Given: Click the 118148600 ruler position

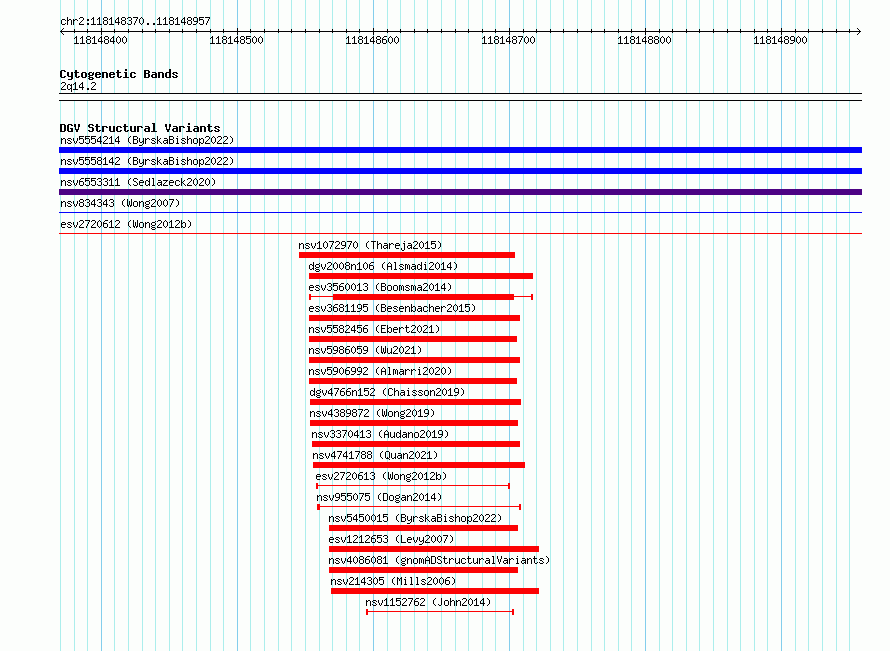Looking at the screenshot, I should point(372,40).
